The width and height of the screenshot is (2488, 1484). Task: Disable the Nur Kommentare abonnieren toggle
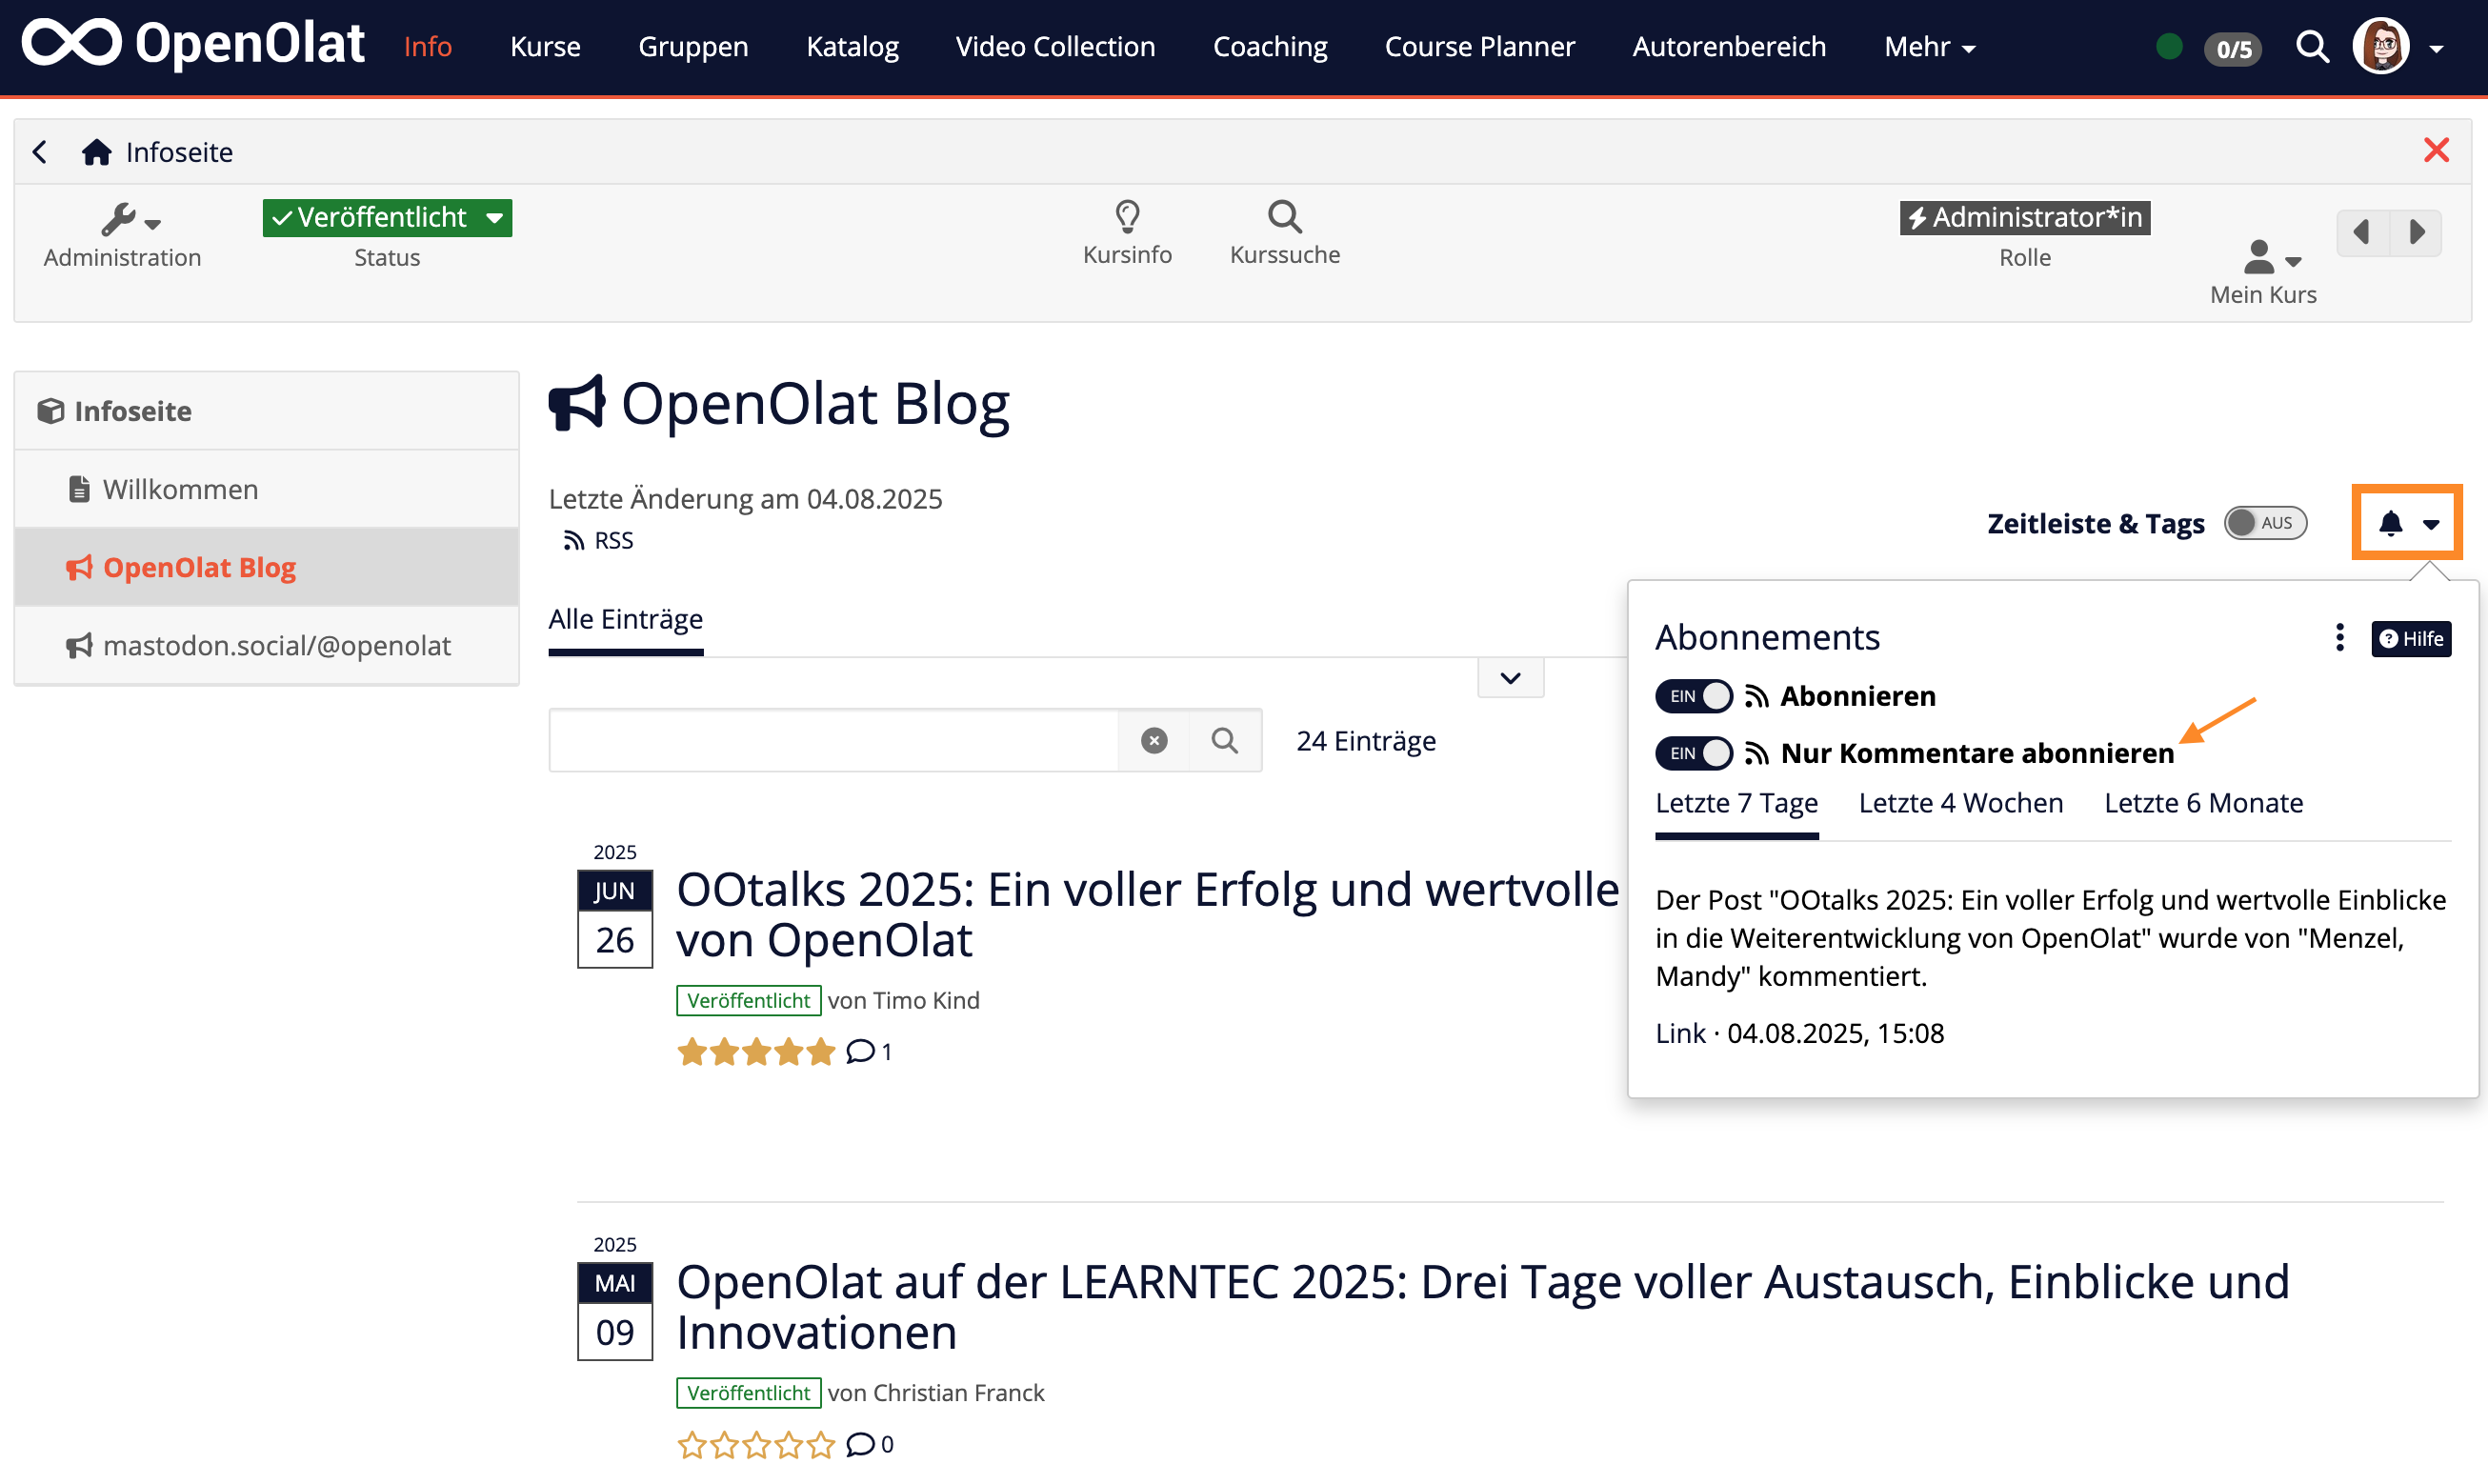point(1693,753)
